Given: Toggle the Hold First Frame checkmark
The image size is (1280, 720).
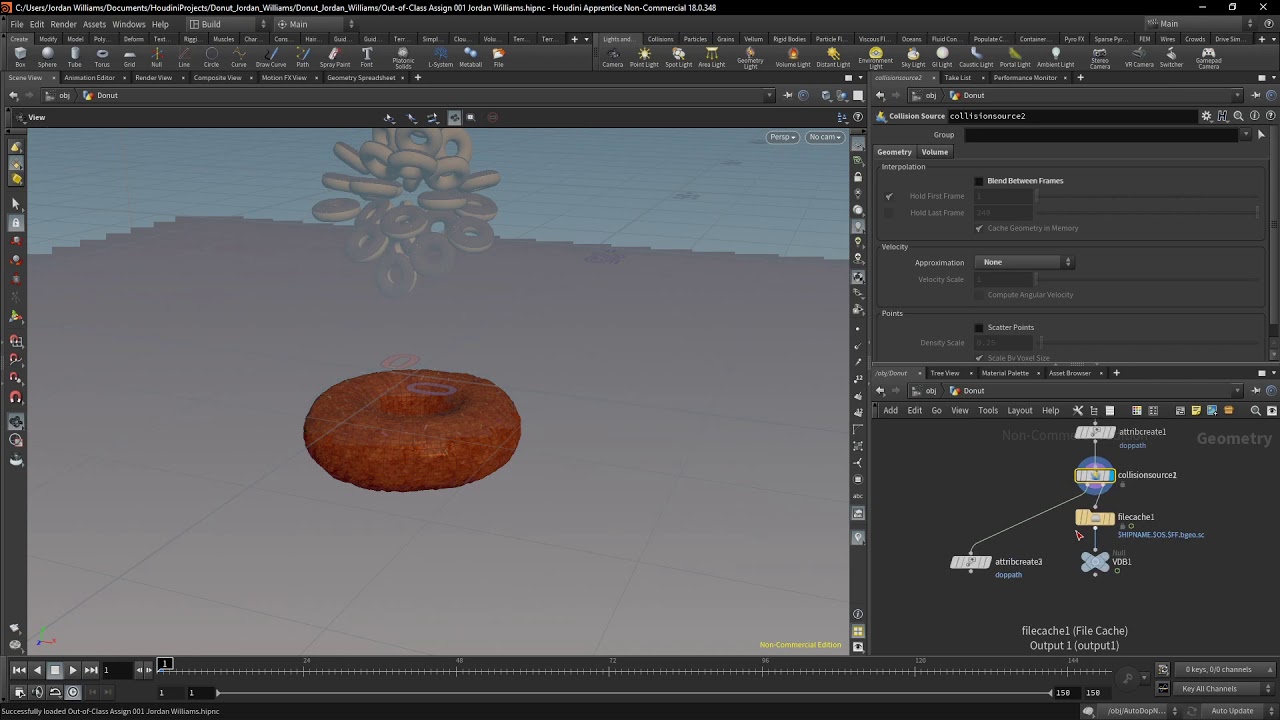Looking at the screenshot, I should click(889, 196).
